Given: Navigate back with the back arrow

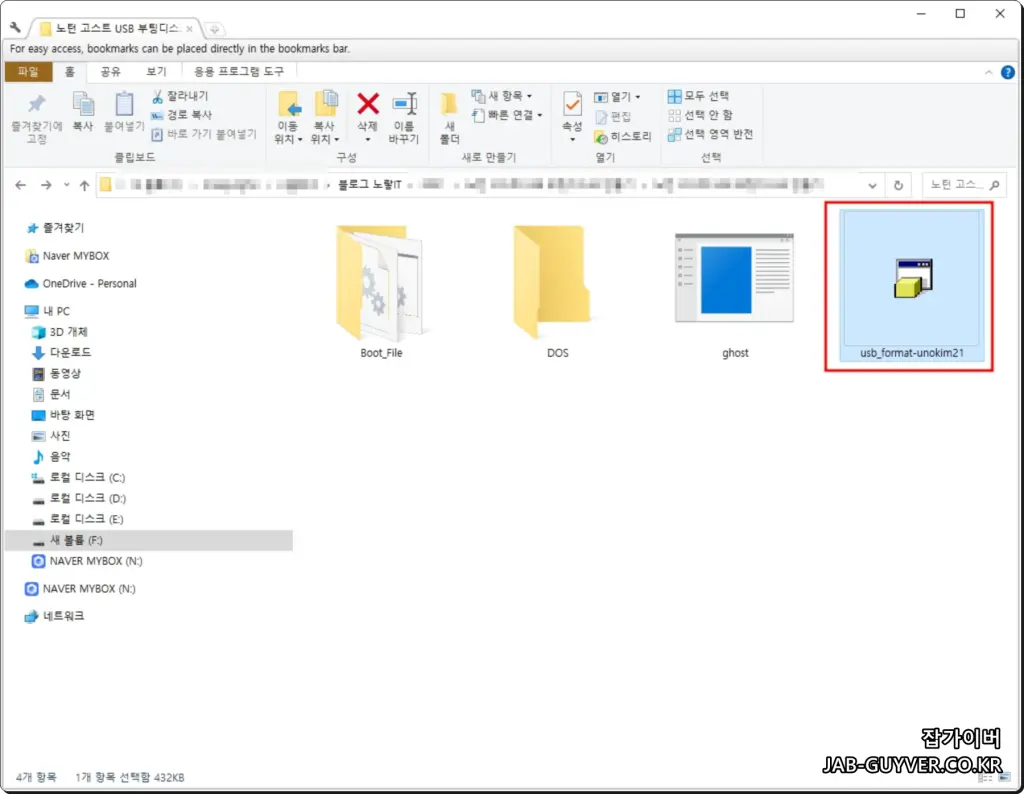Looking at the screenshot, I should [20, 185].
